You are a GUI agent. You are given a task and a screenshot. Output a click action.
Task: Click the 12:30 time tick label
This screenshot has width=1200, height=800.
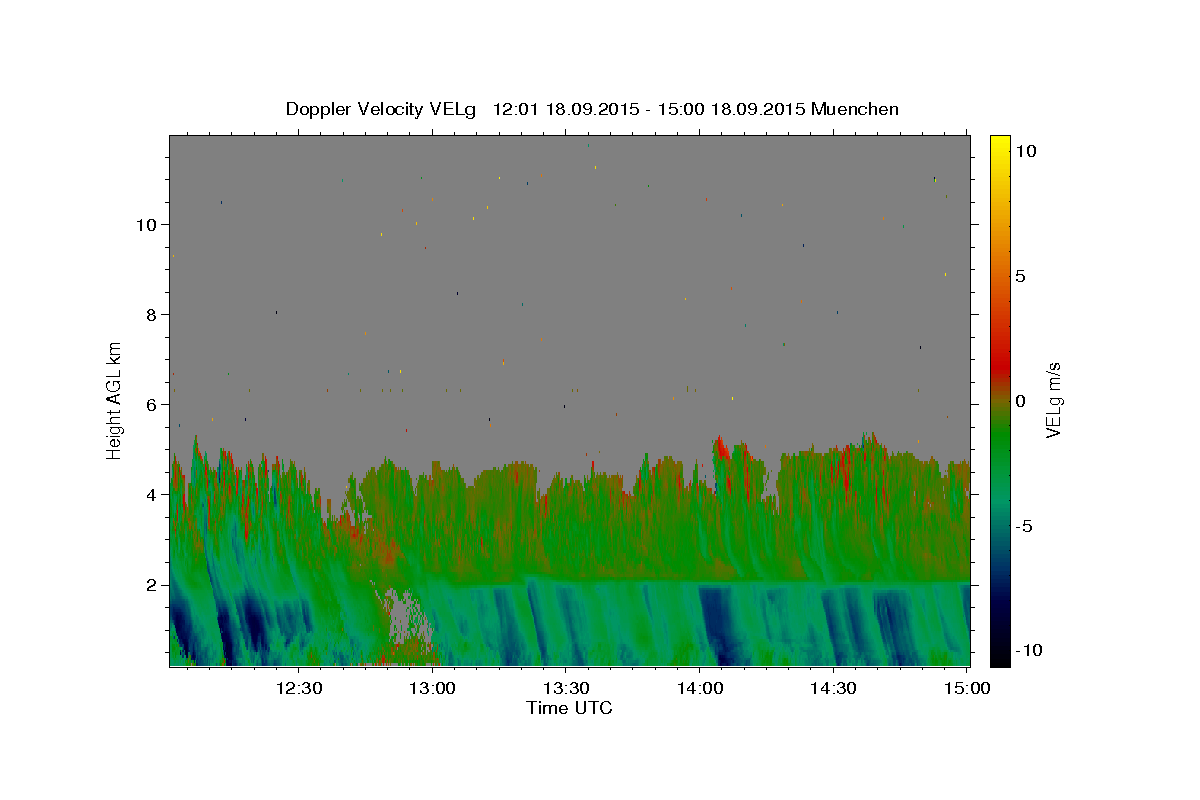[x=299, y=688]
